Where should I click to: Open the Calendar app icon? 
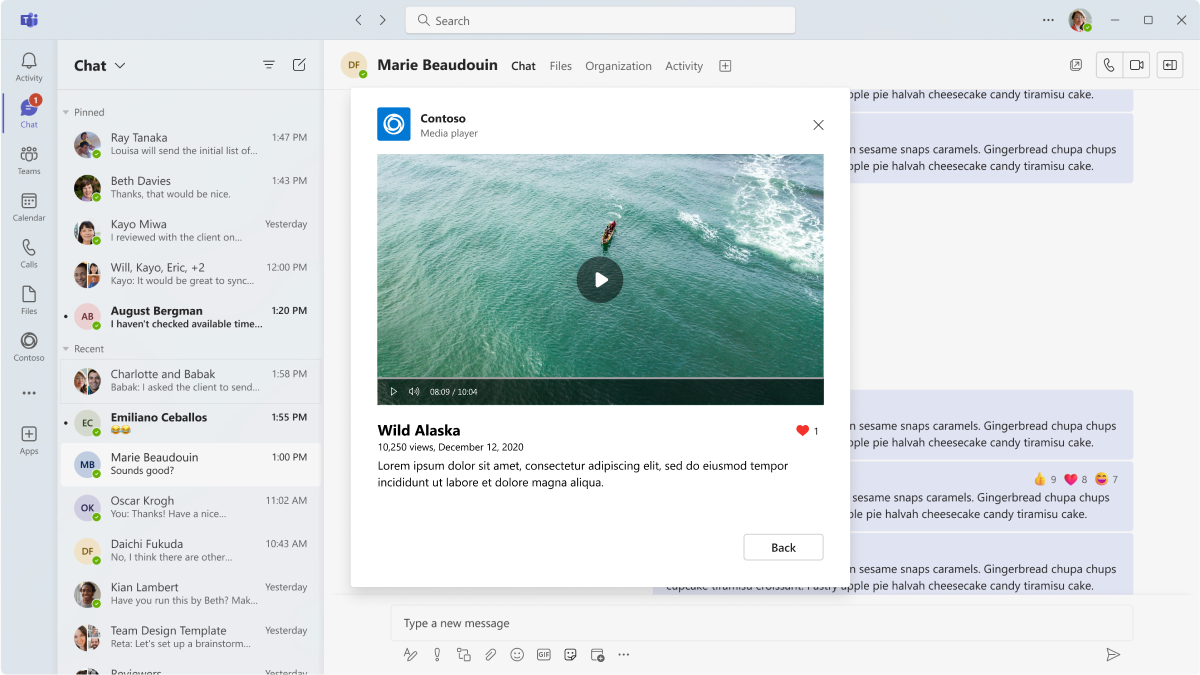pos(29,206)
